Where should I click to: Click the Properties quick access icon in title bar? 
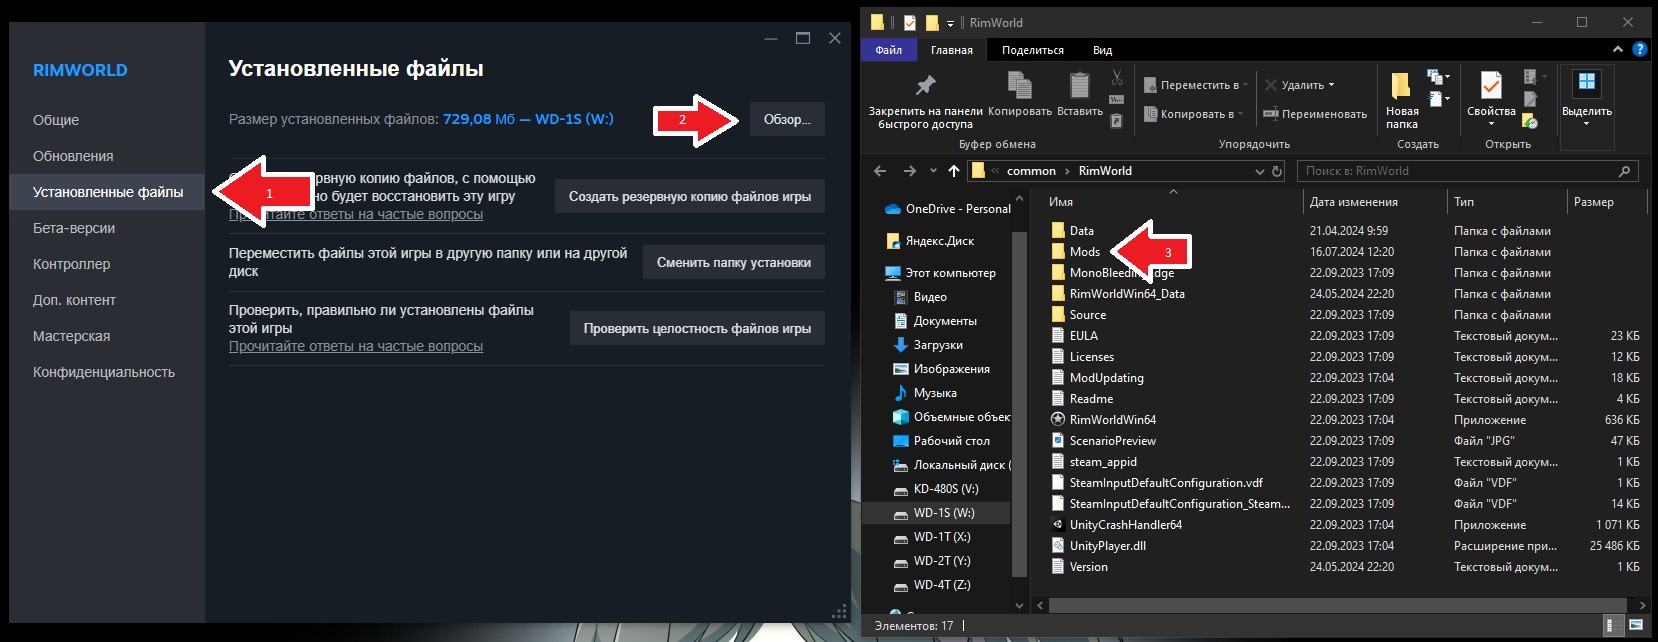click(x=909, y=22)
